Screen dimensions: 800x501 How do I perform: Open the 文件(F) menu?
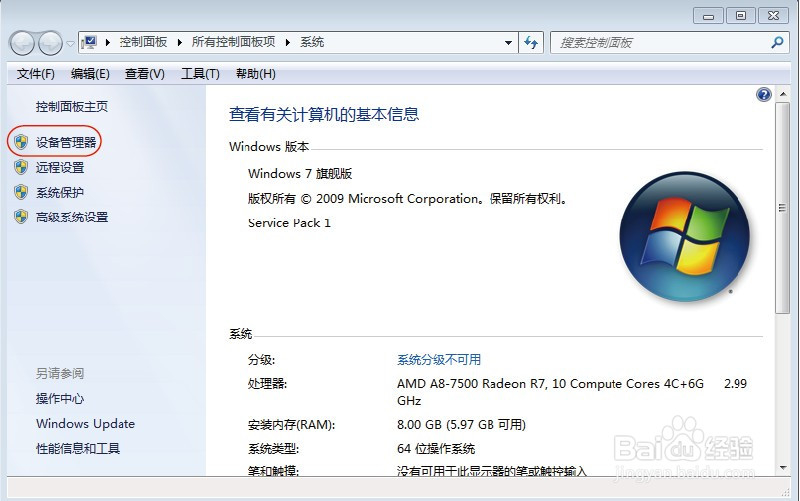(x=35, y=74)
